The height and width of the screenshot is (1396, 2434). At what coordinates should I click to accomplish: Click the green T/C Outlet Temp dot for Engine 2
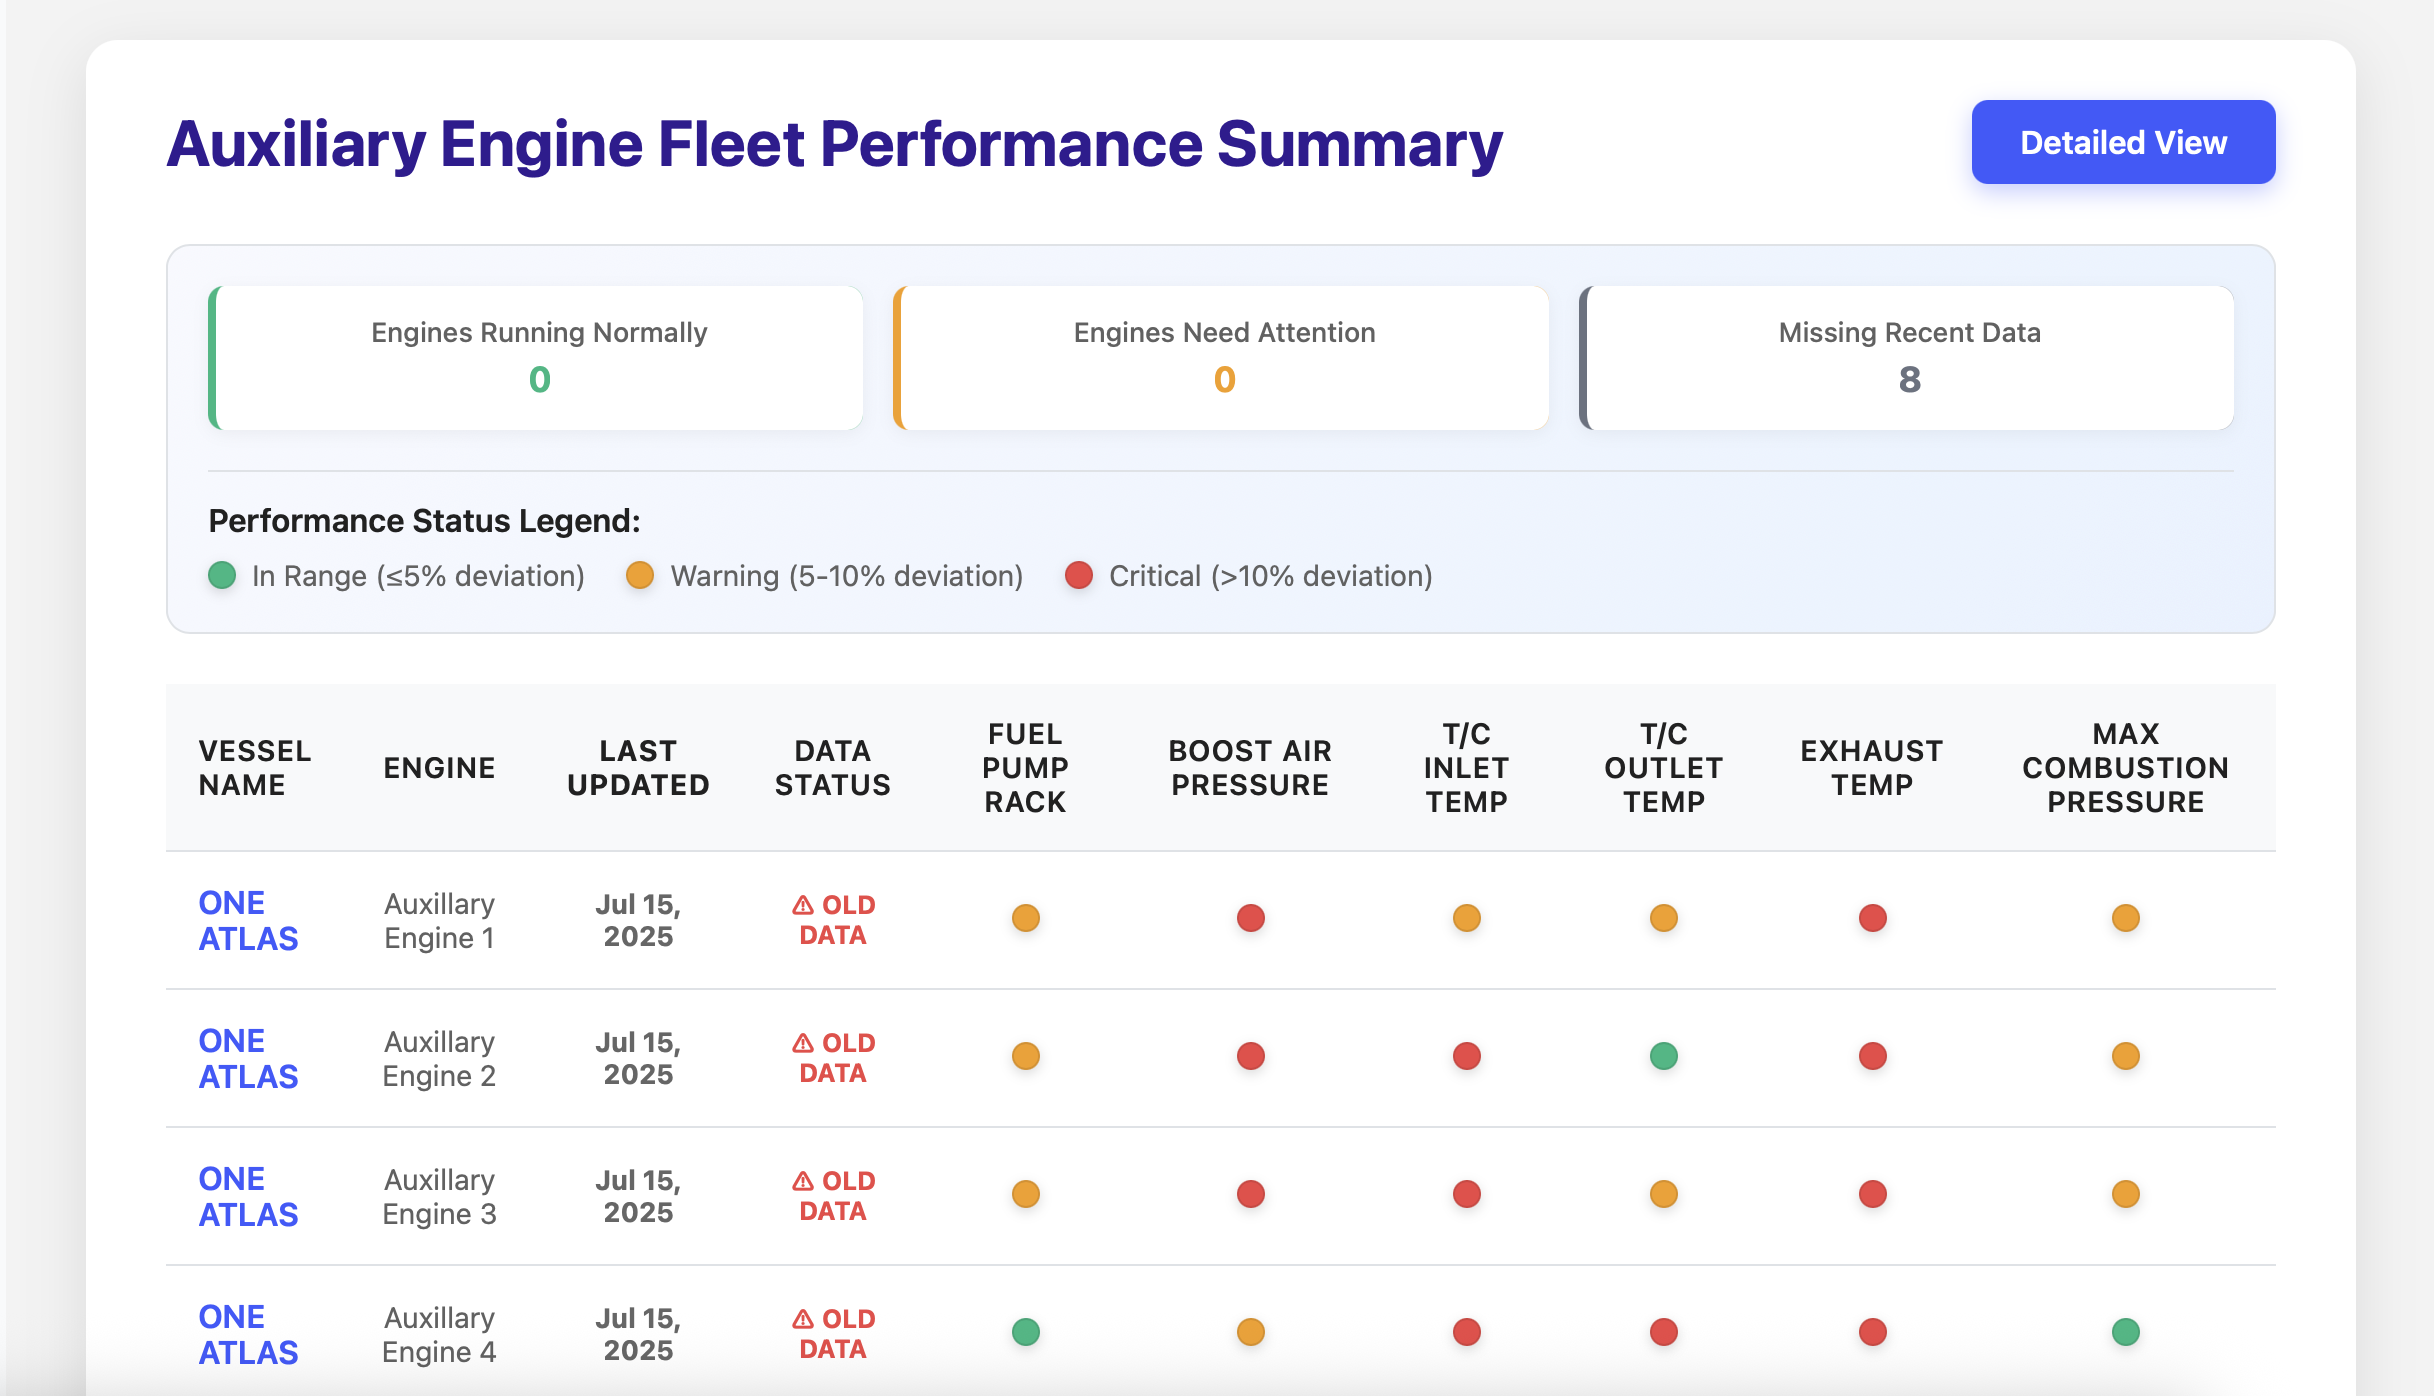coord(1662,1056)
